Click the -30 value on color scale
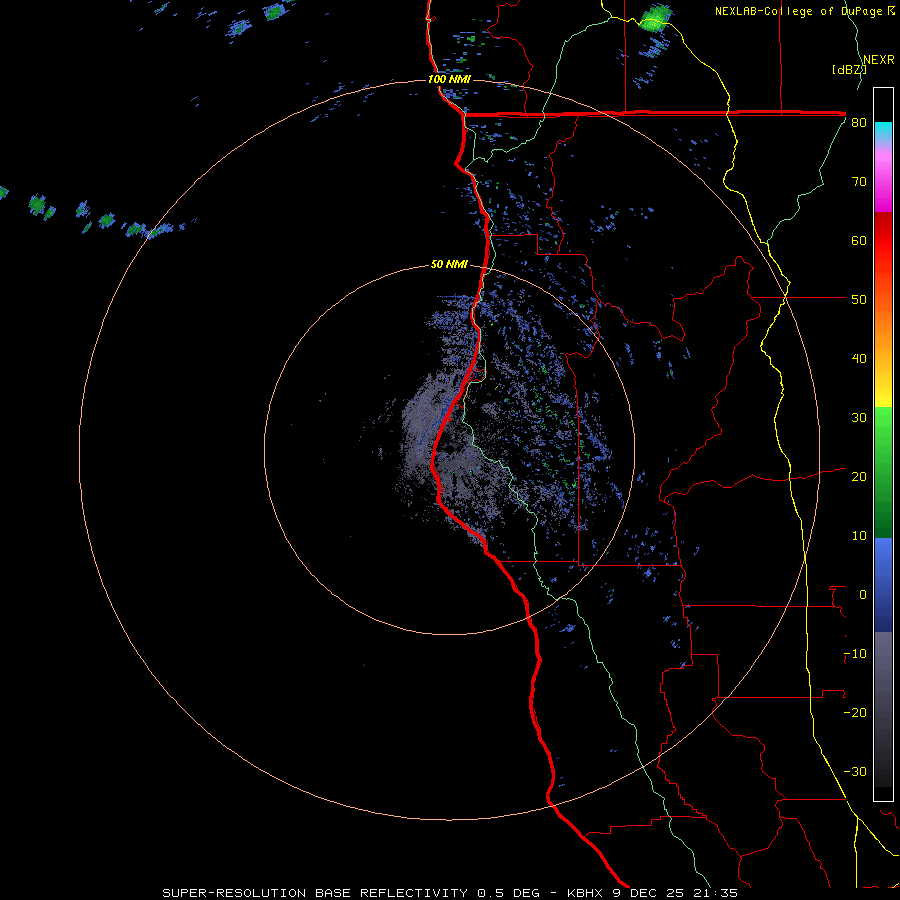This screenshot has width=900, height=900. [x=855, y=771]
